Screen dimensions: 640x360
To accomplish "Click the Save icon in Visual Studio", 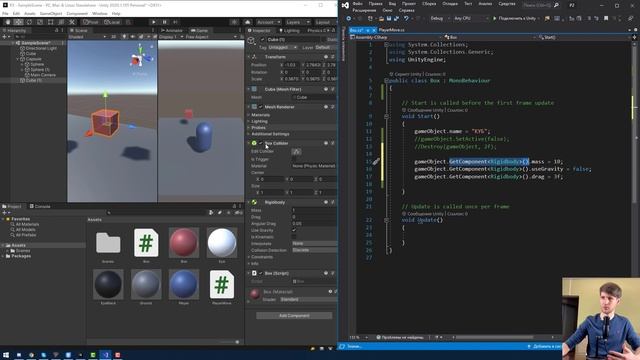I will click(x=389, y=18).
